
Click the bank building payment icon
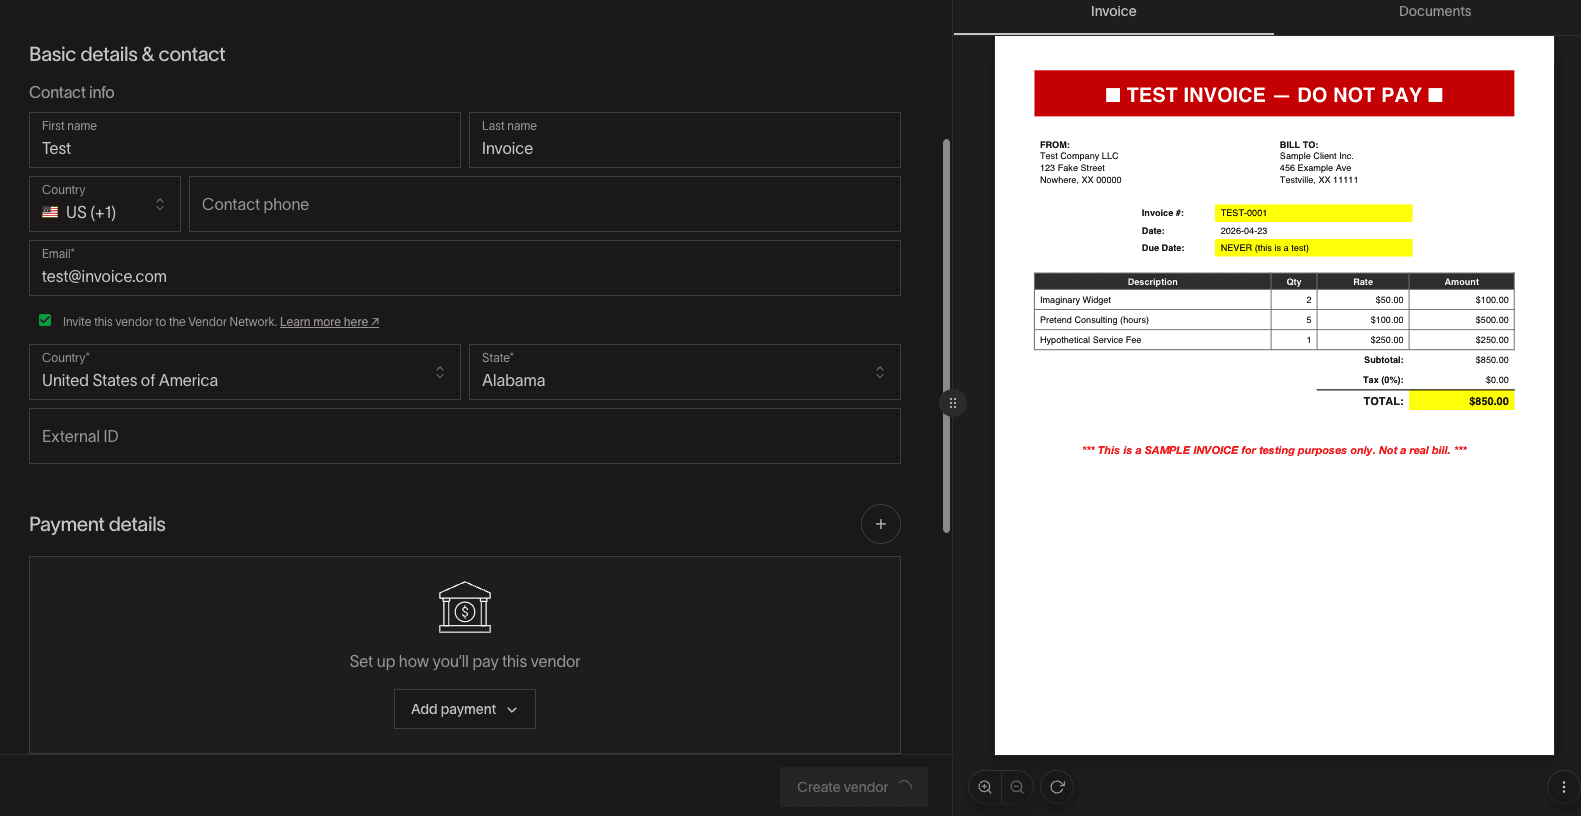coord(465,607)
